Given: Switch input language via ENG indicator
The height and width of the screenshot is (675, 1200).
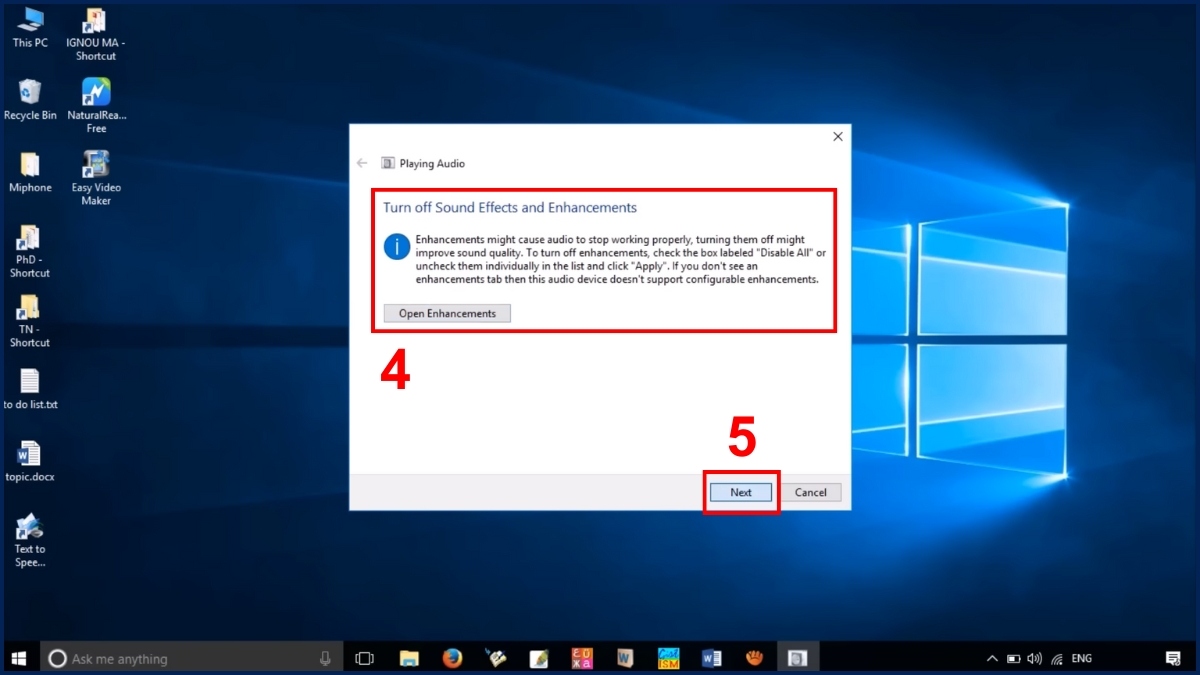Looking at the screenshot, I should coord(1081,658).
